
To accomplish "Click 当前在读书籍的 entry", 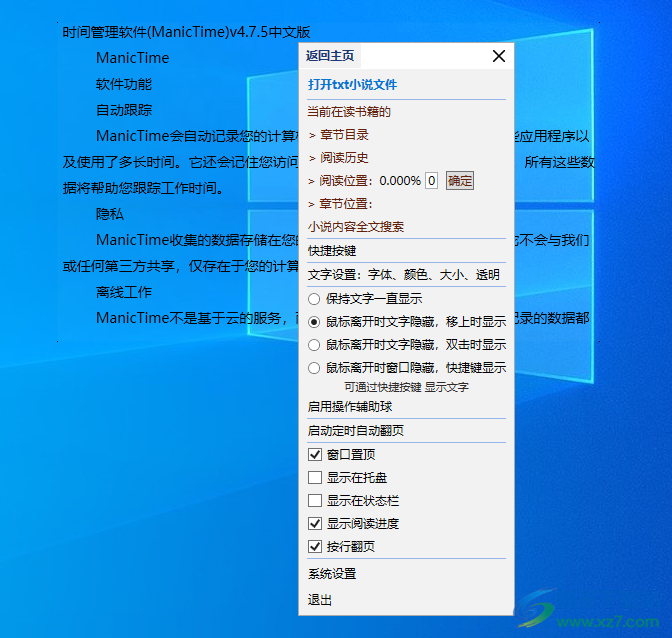I will point(349,112).
